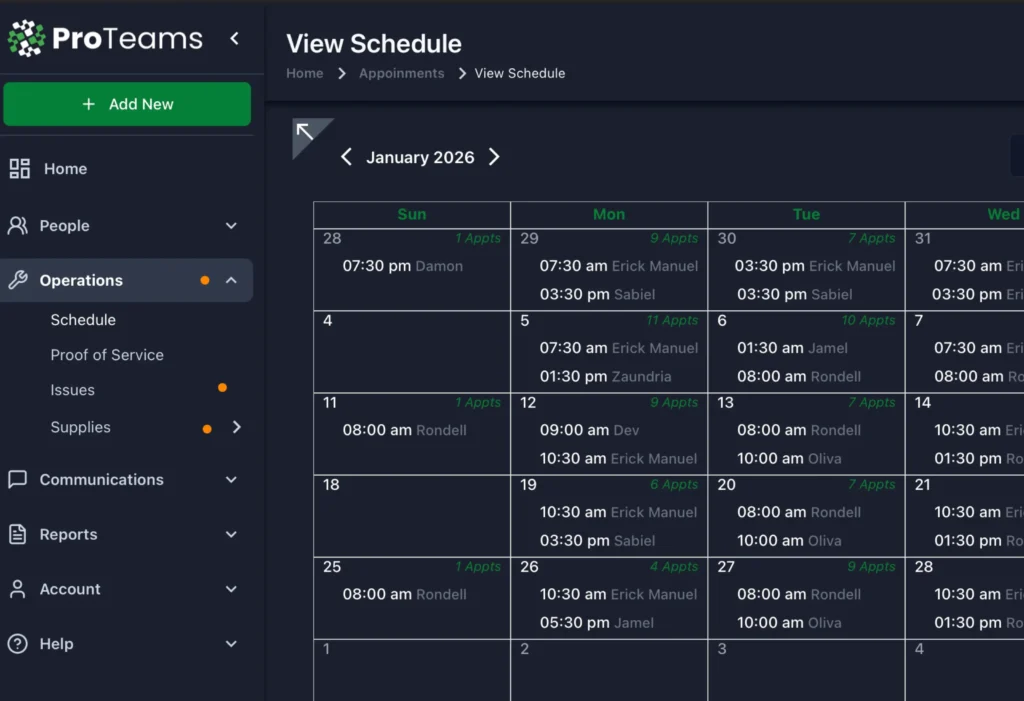Expand the Supplies submenu arrow
1024x701 pixels.
237,427
